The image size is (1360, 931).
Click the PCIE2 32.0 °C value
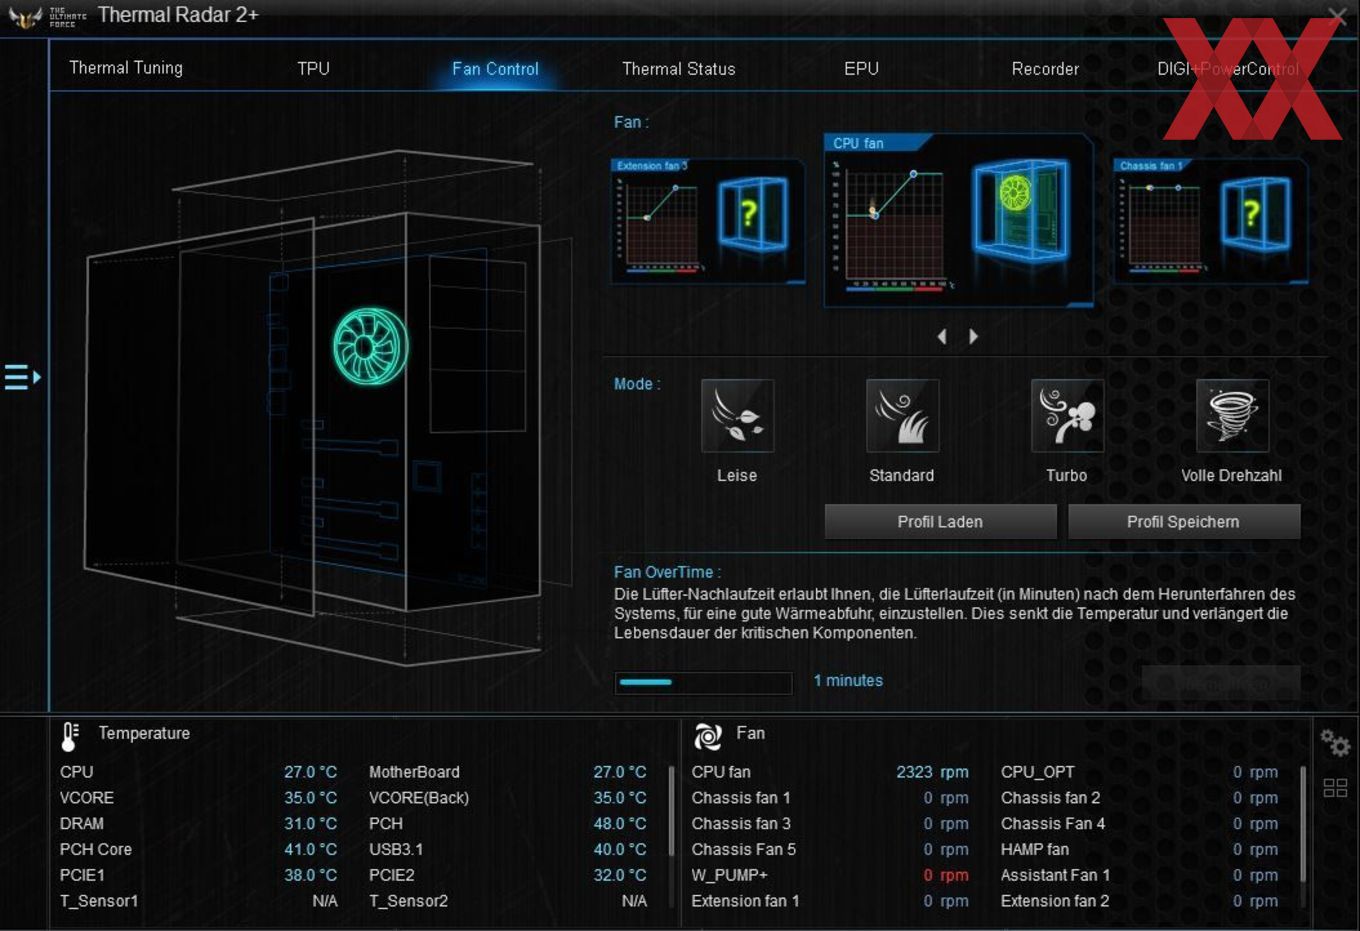620,875
